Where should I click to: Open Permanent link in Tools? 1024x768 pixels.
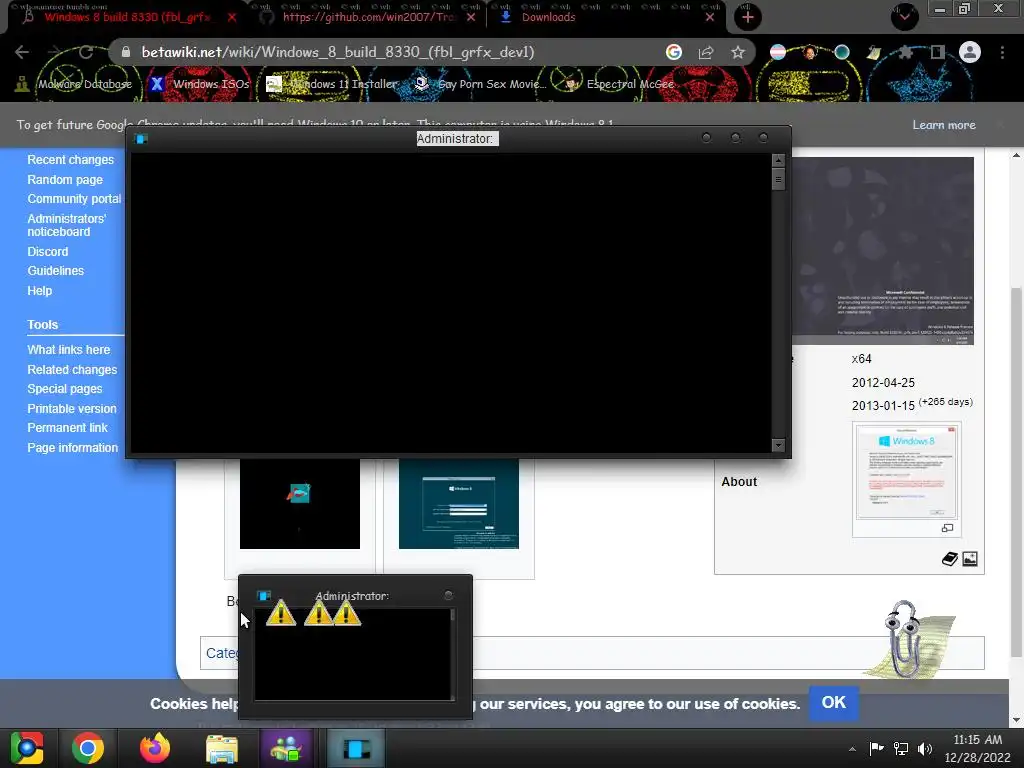point(67,428)
